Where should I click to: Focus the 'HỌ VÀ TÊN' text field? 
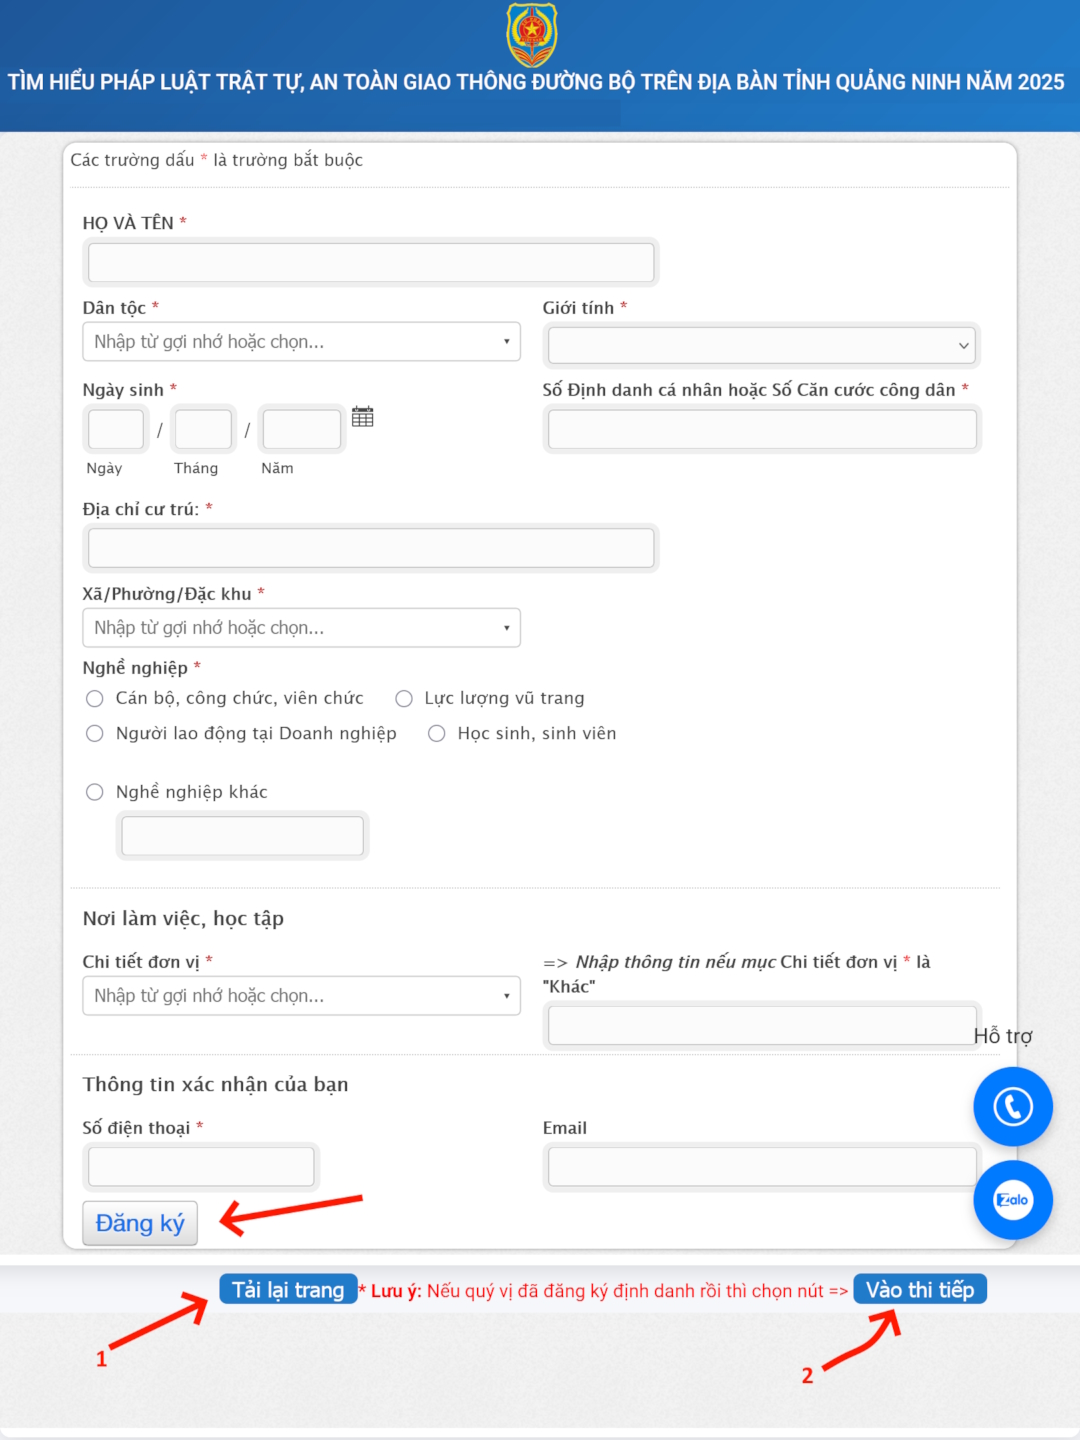pos(371,263)
